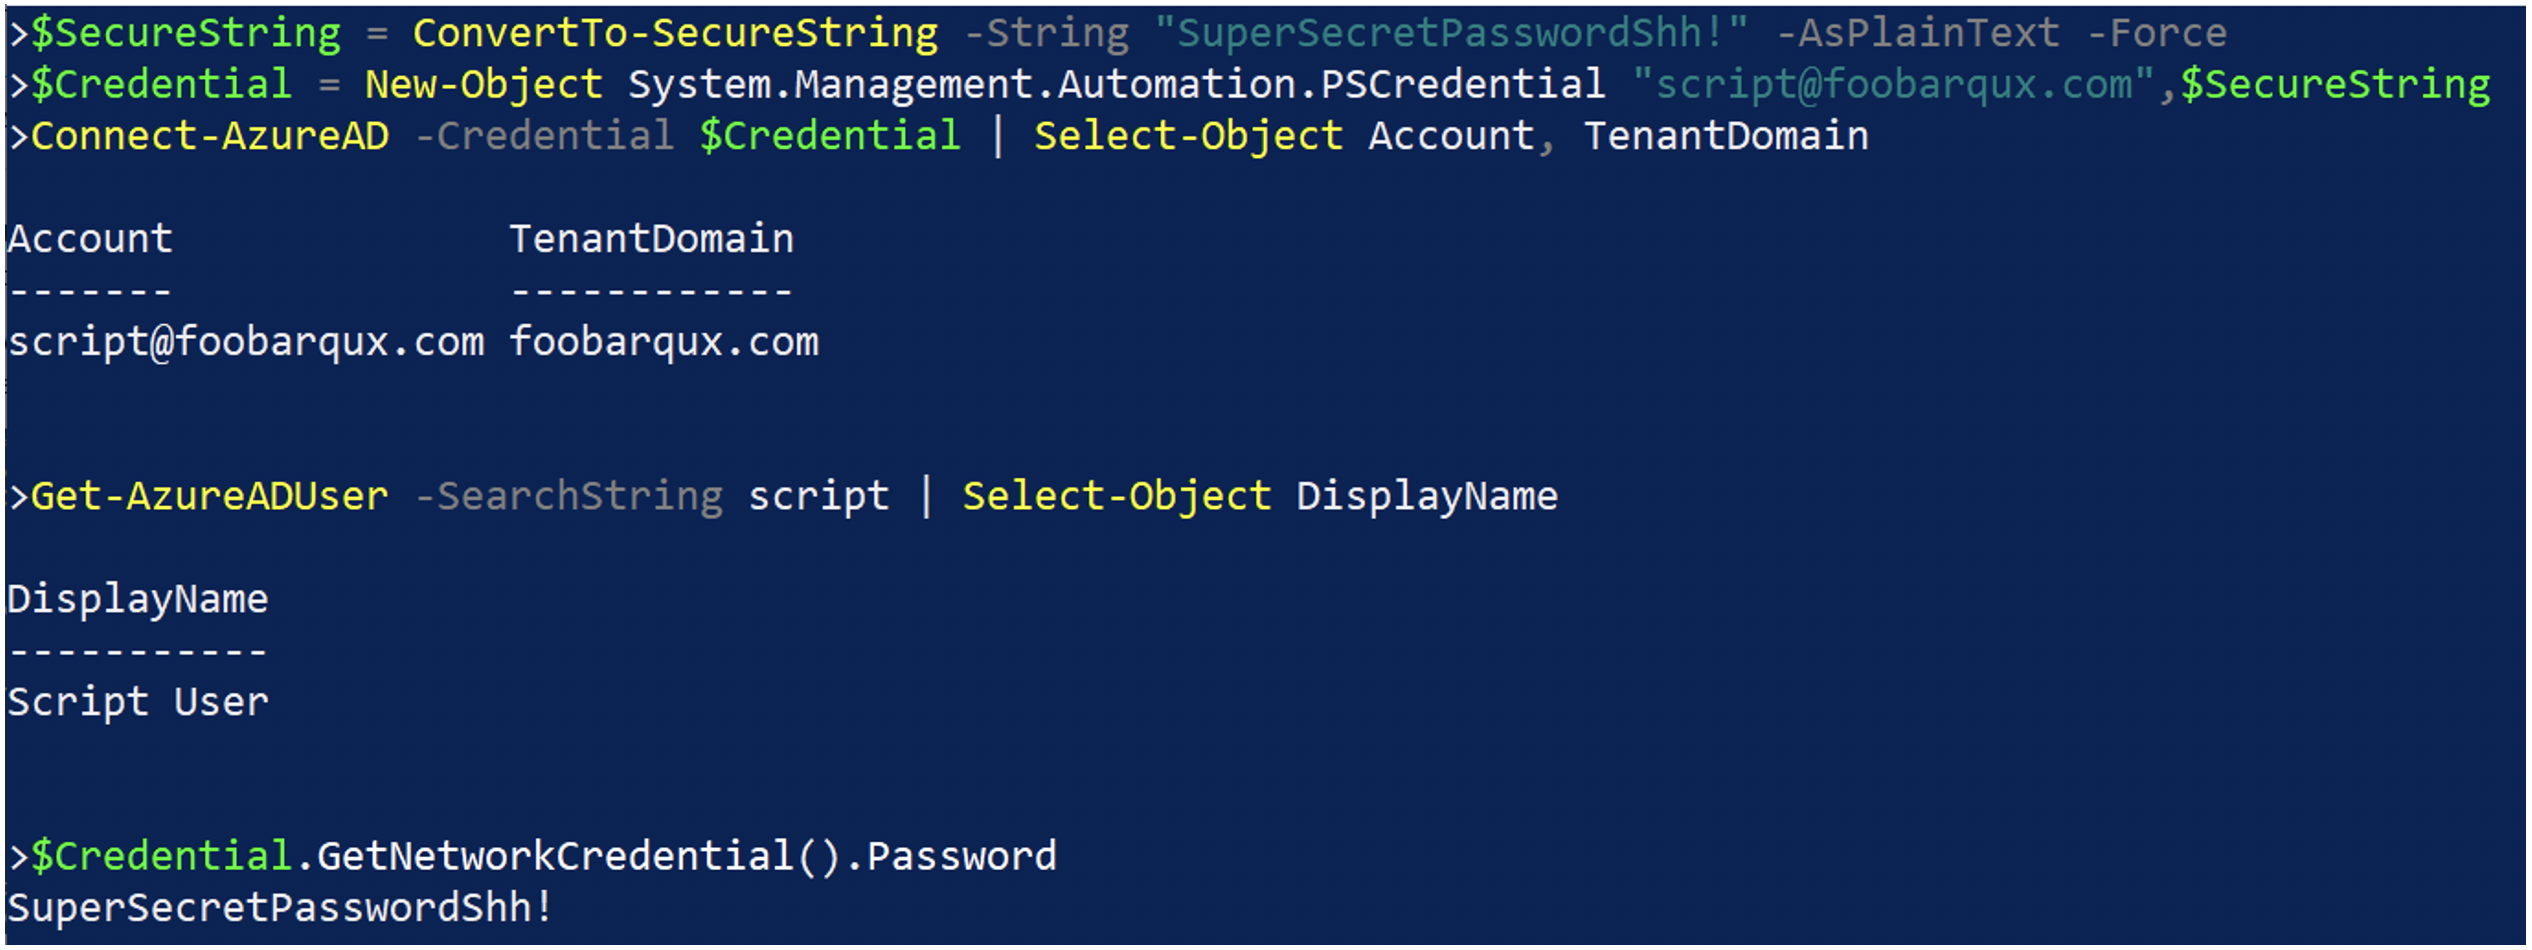2532x950 pixels.
Task: Click the $SecureString variable on first line
Action: 186,33
